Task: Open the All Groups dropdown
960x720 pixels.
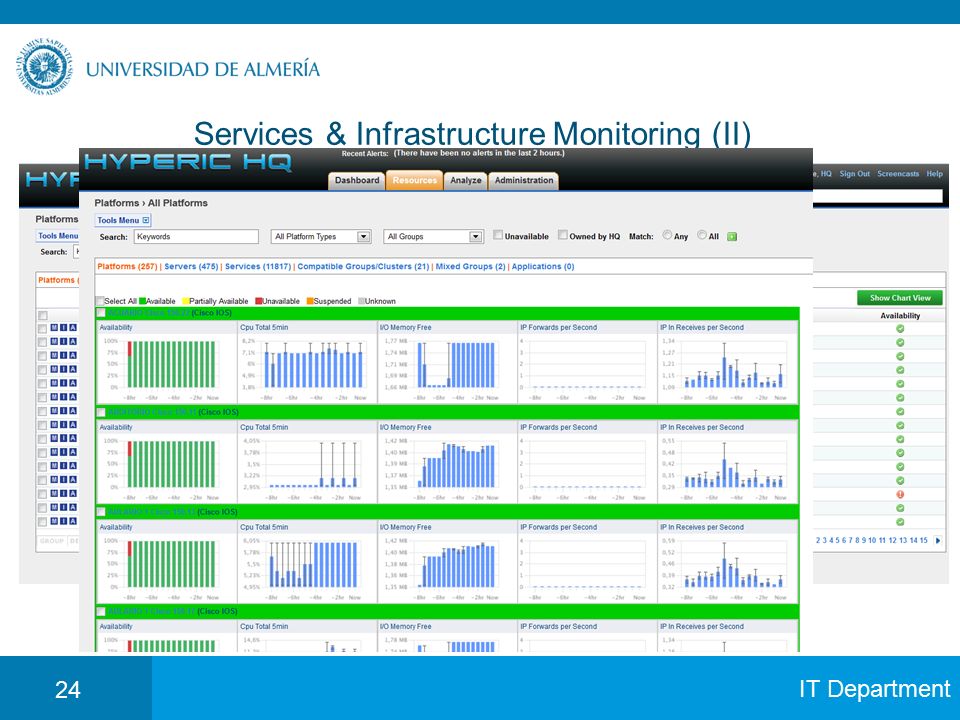Action: pos(433,236)
